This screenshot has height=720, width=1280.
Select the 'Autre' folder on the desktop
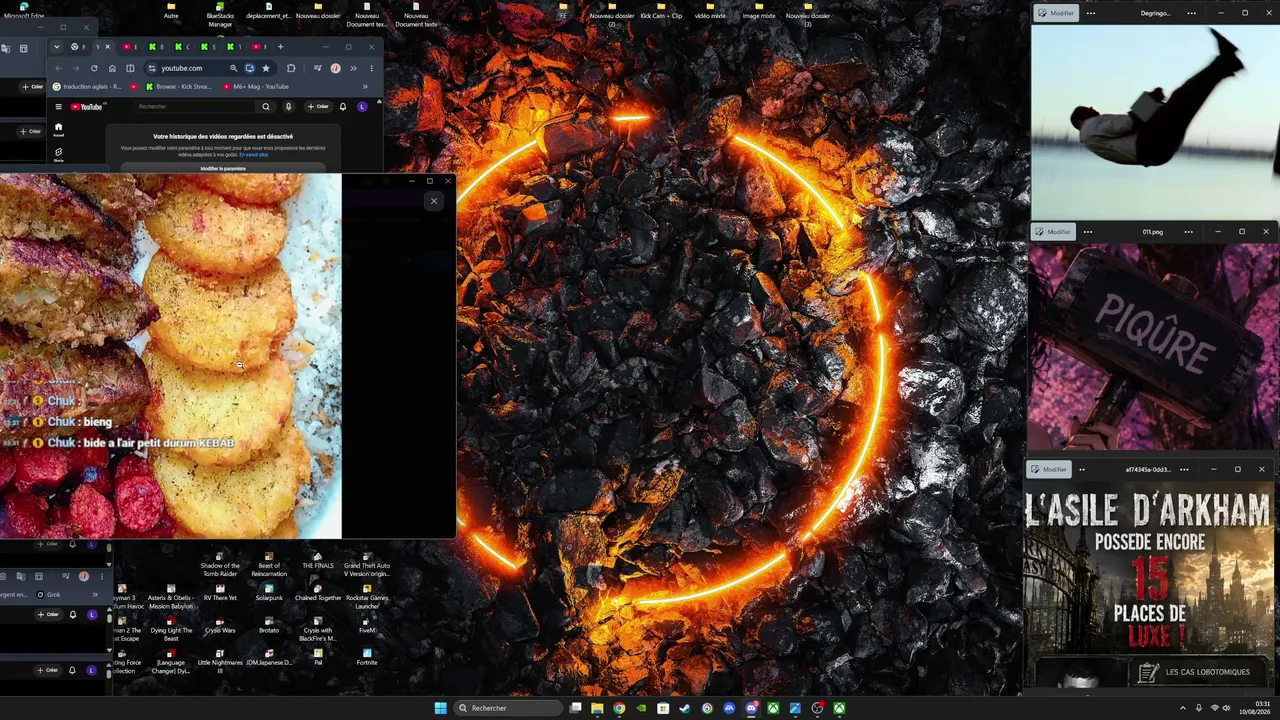171,11
